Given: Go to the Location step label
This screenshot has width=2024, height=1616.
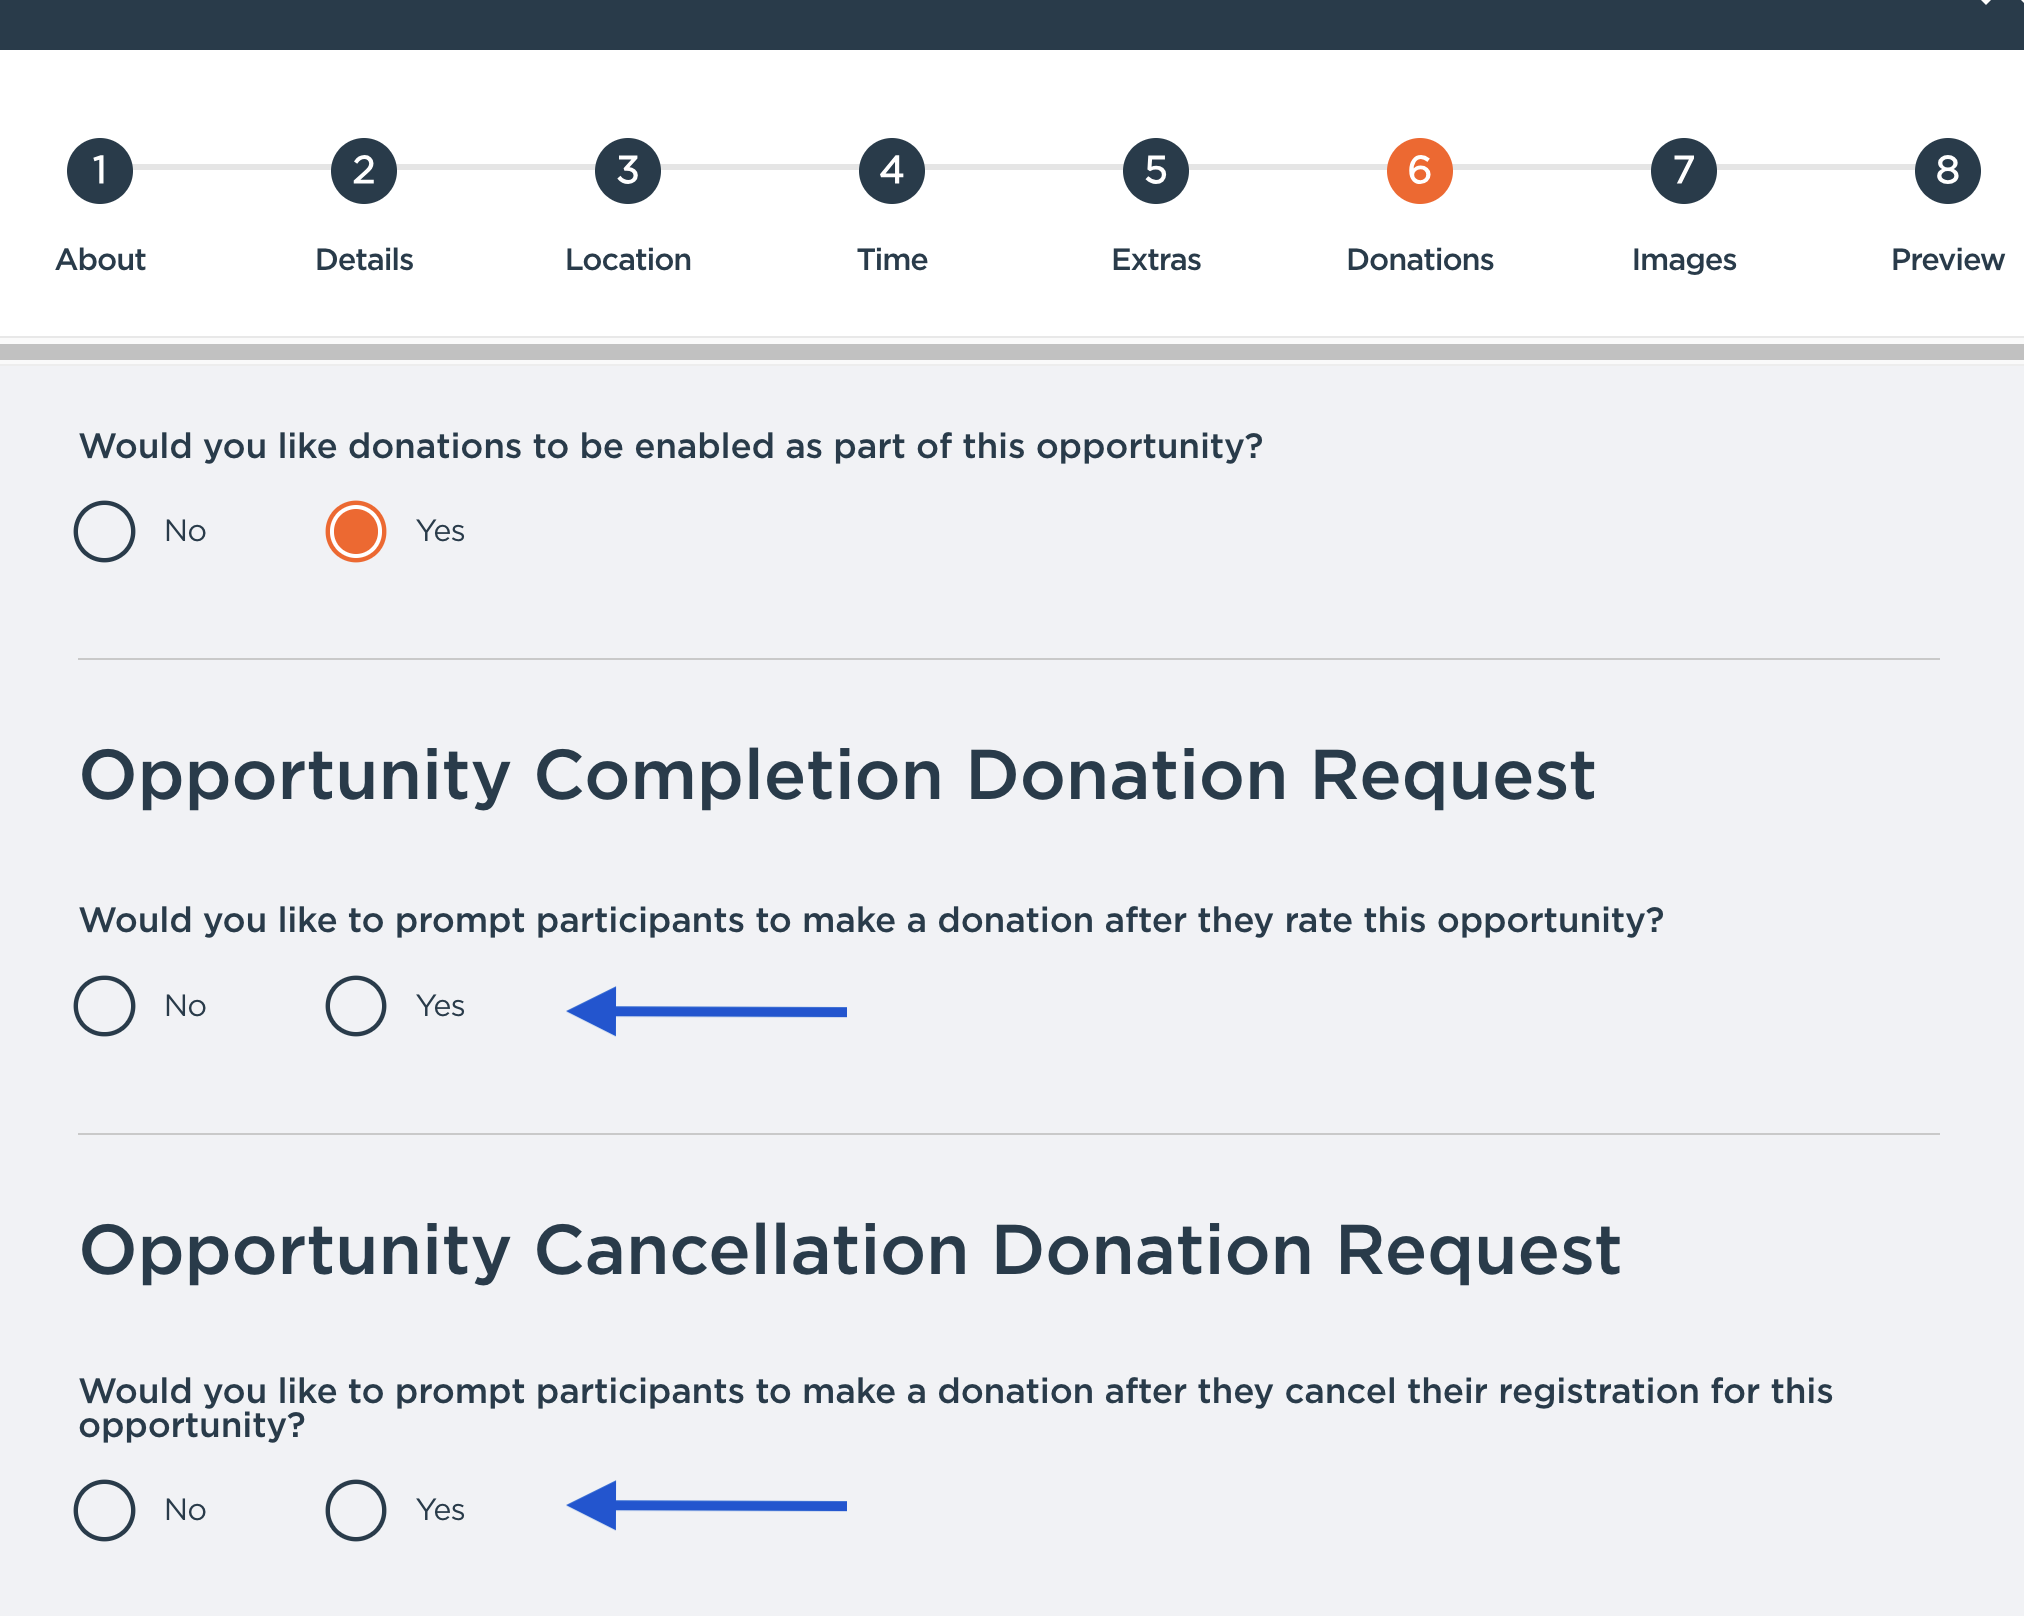Looking at the screenshot, I should click(x=628, y=260).
